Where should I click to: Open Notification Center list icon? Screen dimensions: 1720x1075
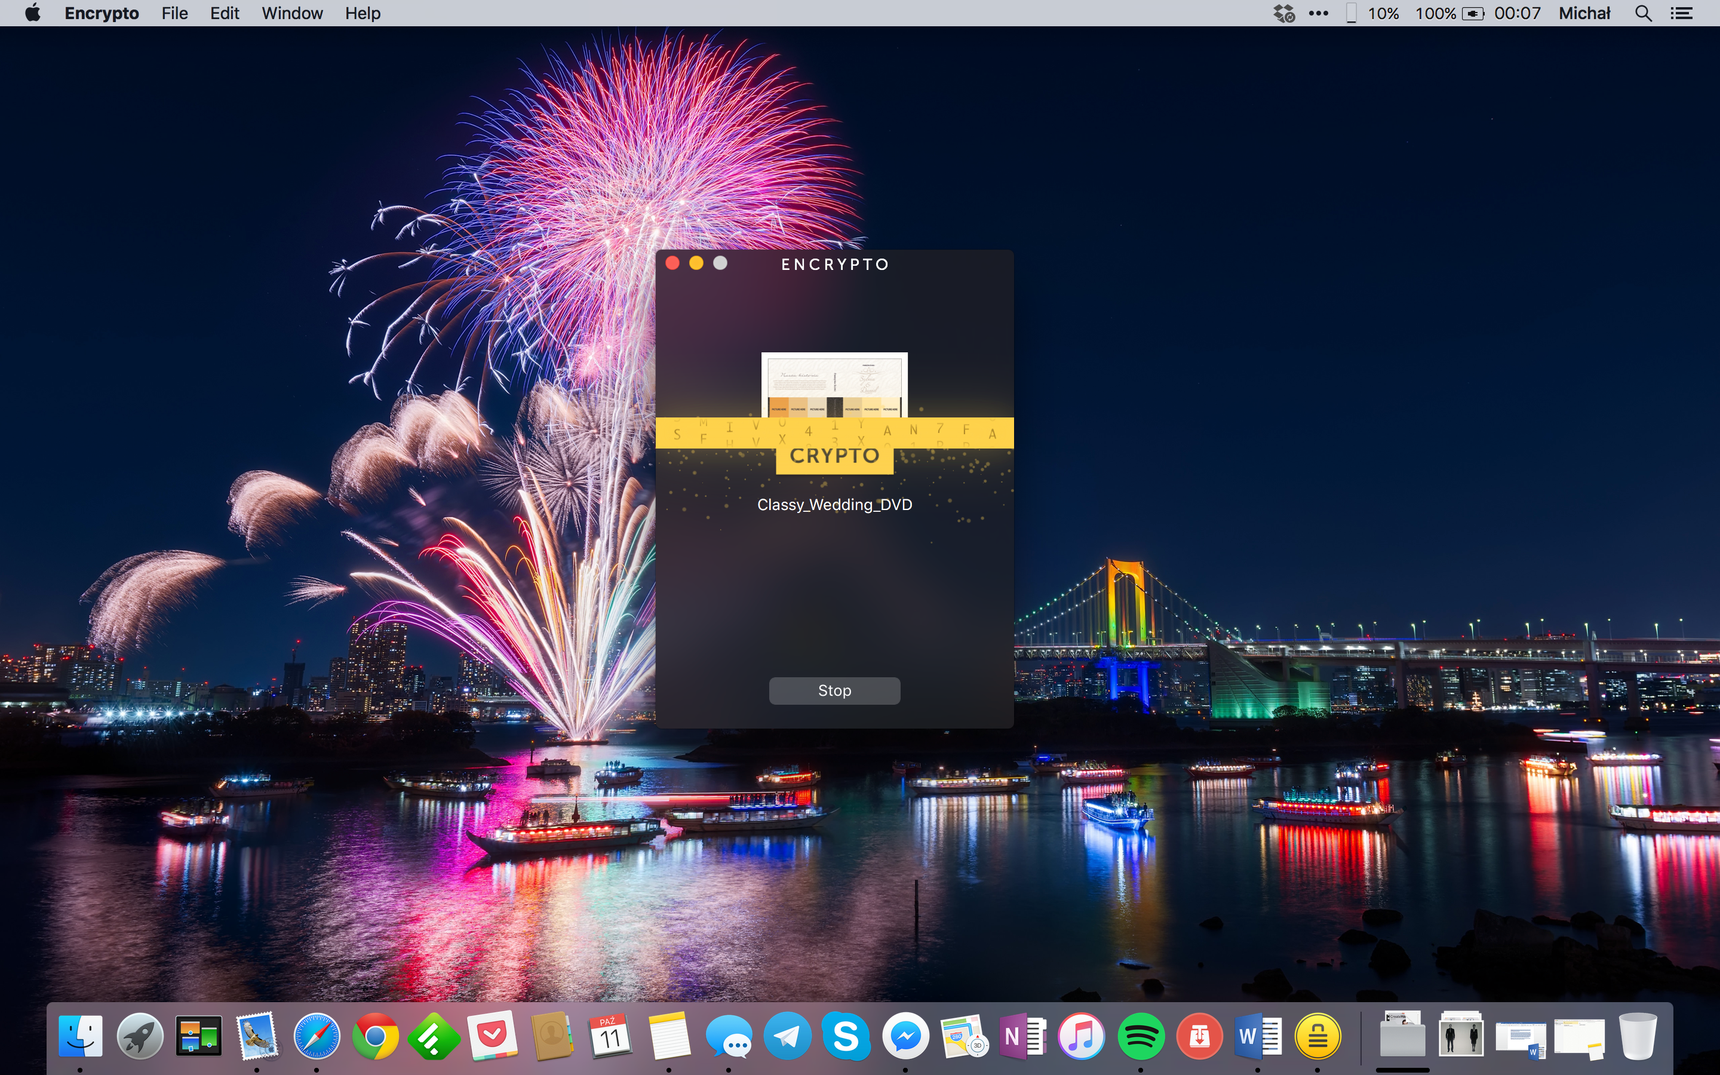1682,13
